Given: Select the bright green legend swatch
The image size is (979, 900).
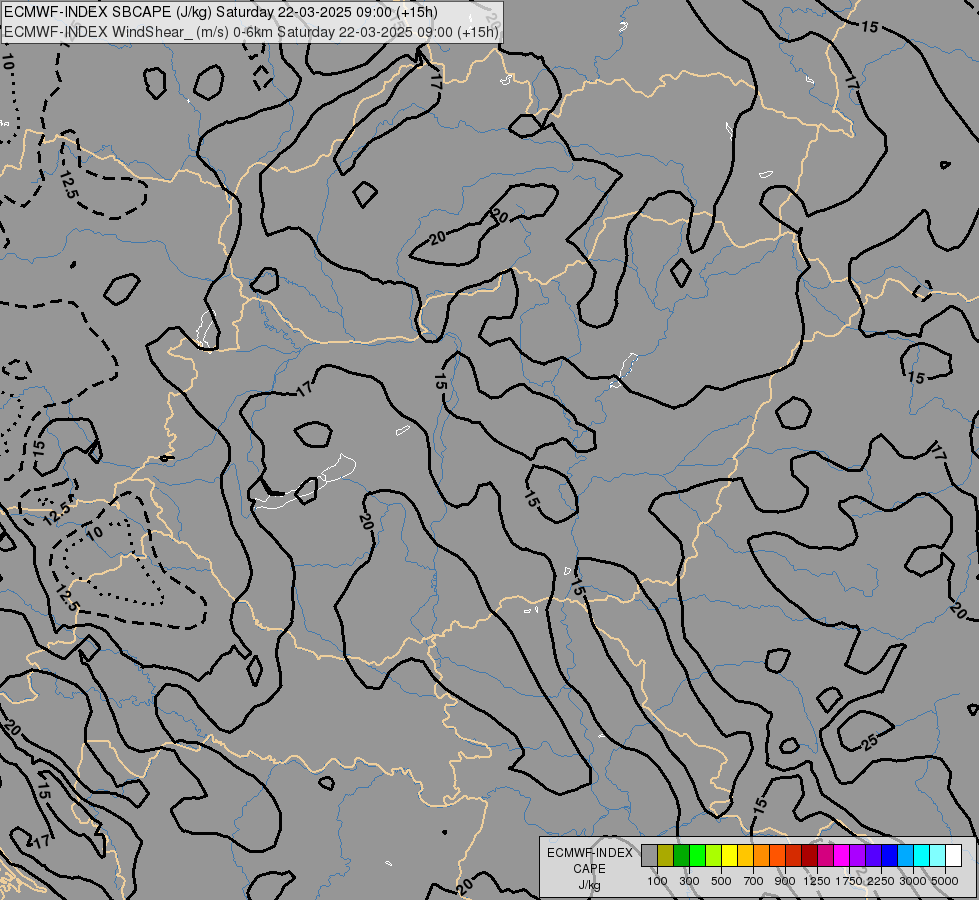Looking at the screenshot, I should click(x=697, y=855).
